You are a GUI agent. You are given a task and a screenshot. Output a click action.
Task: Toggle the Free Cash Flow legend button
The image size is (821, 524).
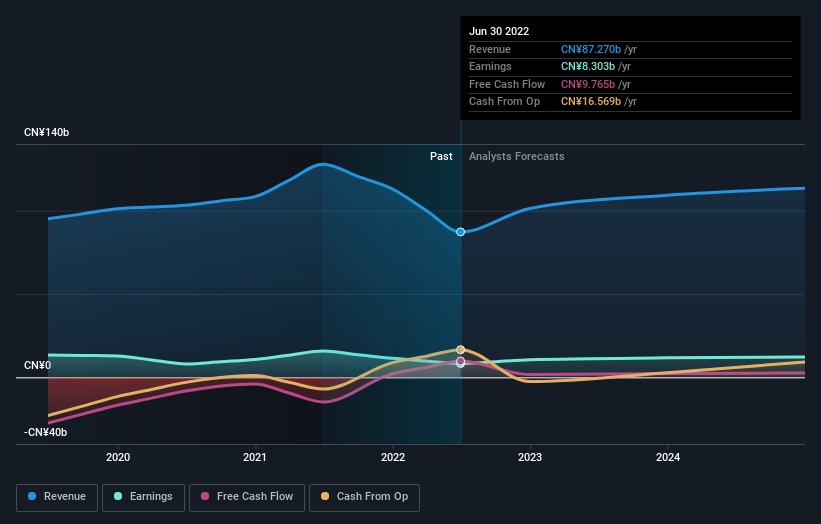(247, 497)
